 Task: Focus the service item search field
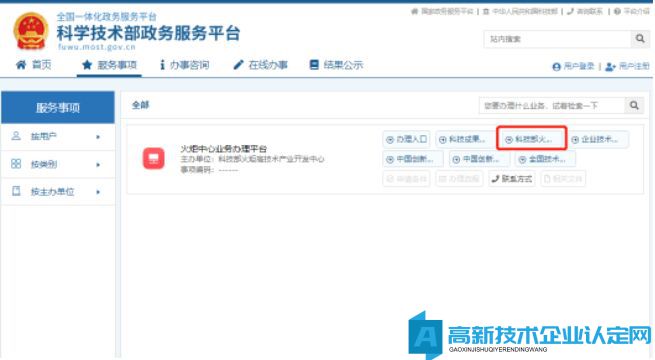point(552,106)
